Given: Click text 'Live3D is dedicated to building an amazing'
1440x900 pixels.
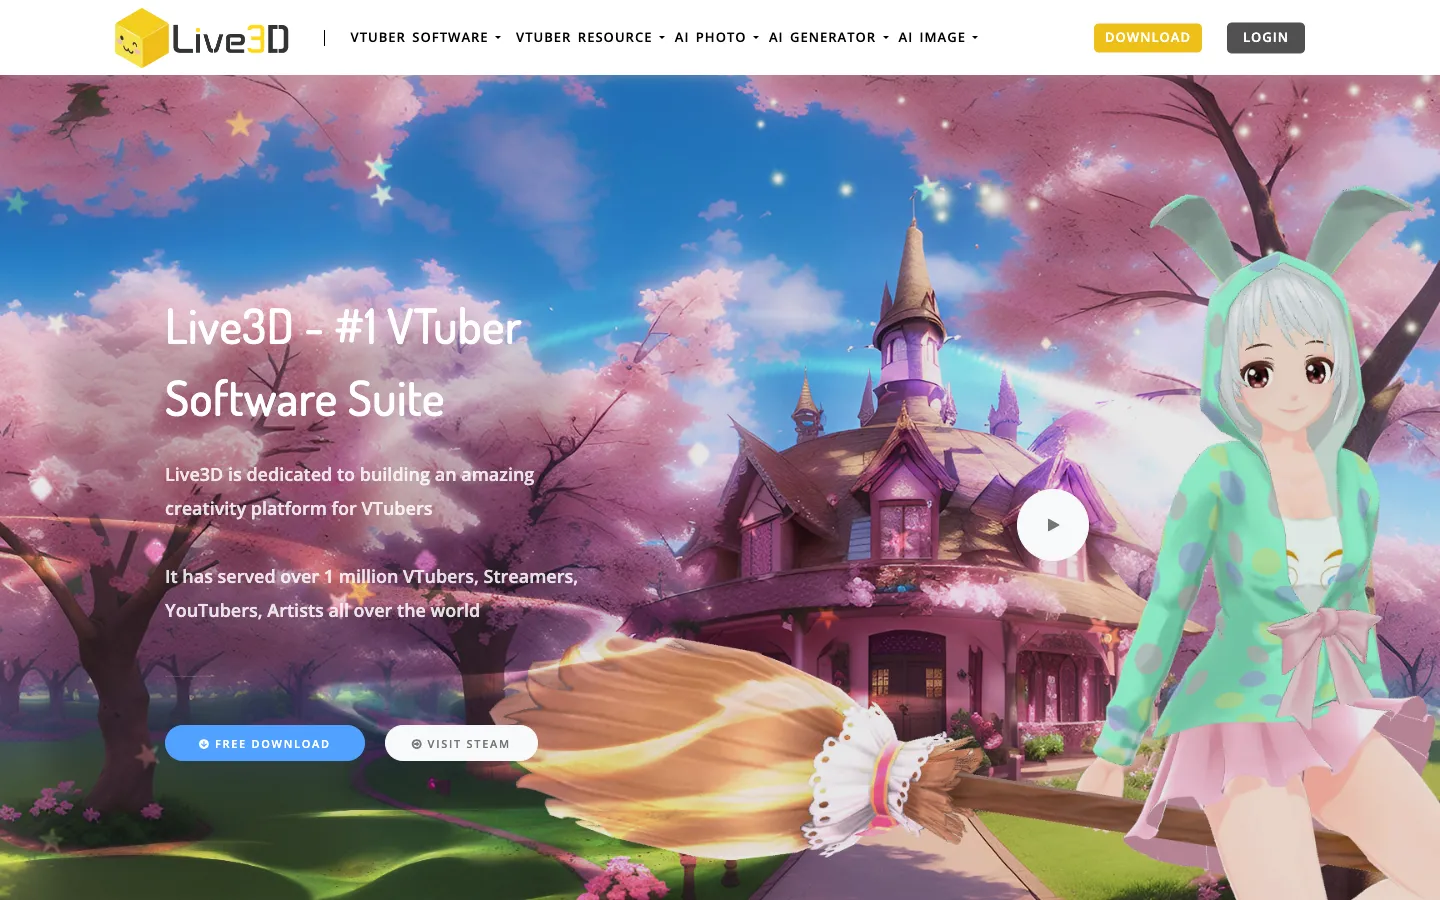Looking at the screenshot, I should tap(349, 474).
